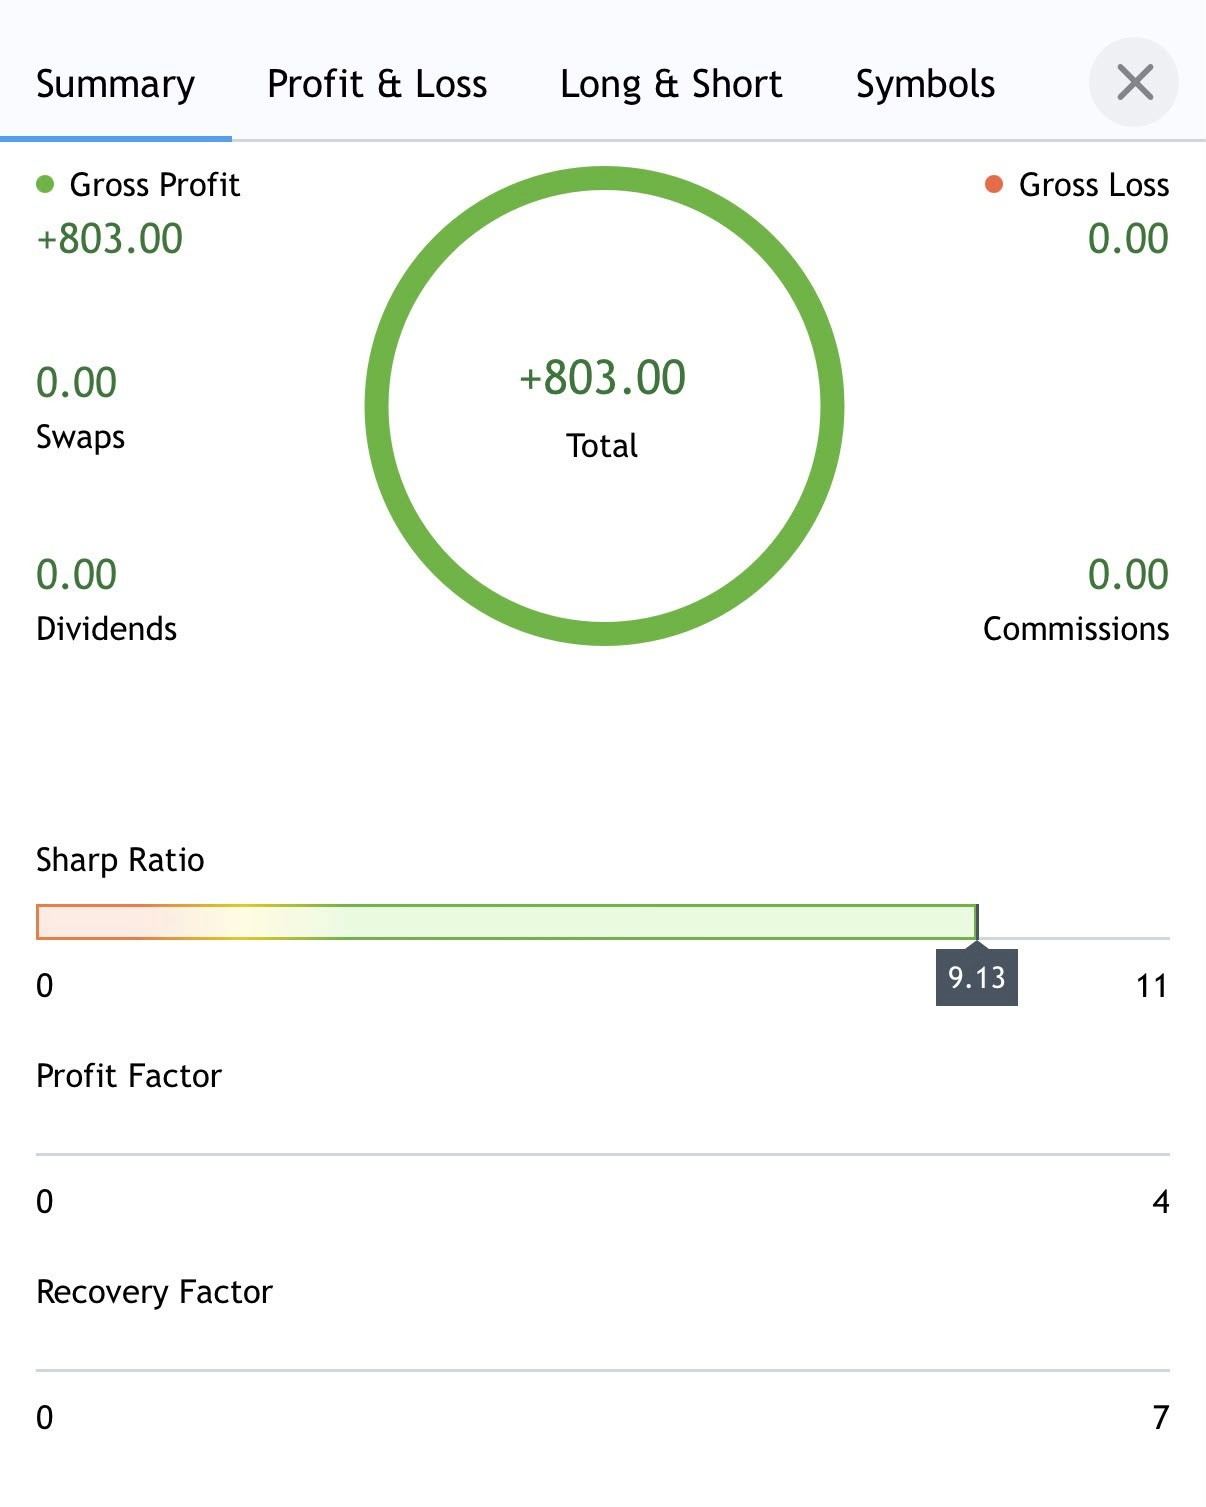Viewport: 1206px width, 1507px height.
Task: Switch to the Profit & Loss tab
Action: (377, 84)
